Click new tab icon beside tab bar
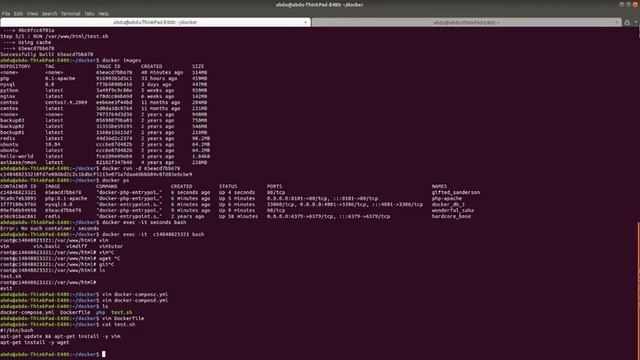Image resolution: width=640 pixels, height=360 pixels. pos(627,22)
